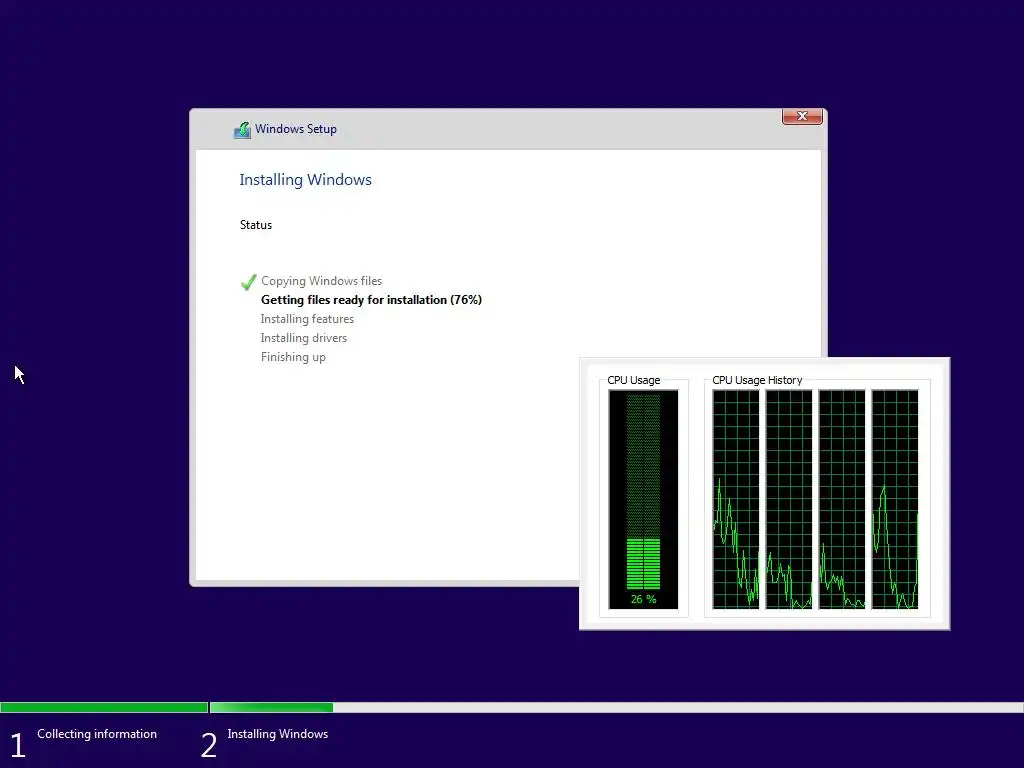Image resolution: width=1024 pixels, height=768 pixels.
Task: Click the Installing Windows bottom progress bar
Action: pos(616,707)
